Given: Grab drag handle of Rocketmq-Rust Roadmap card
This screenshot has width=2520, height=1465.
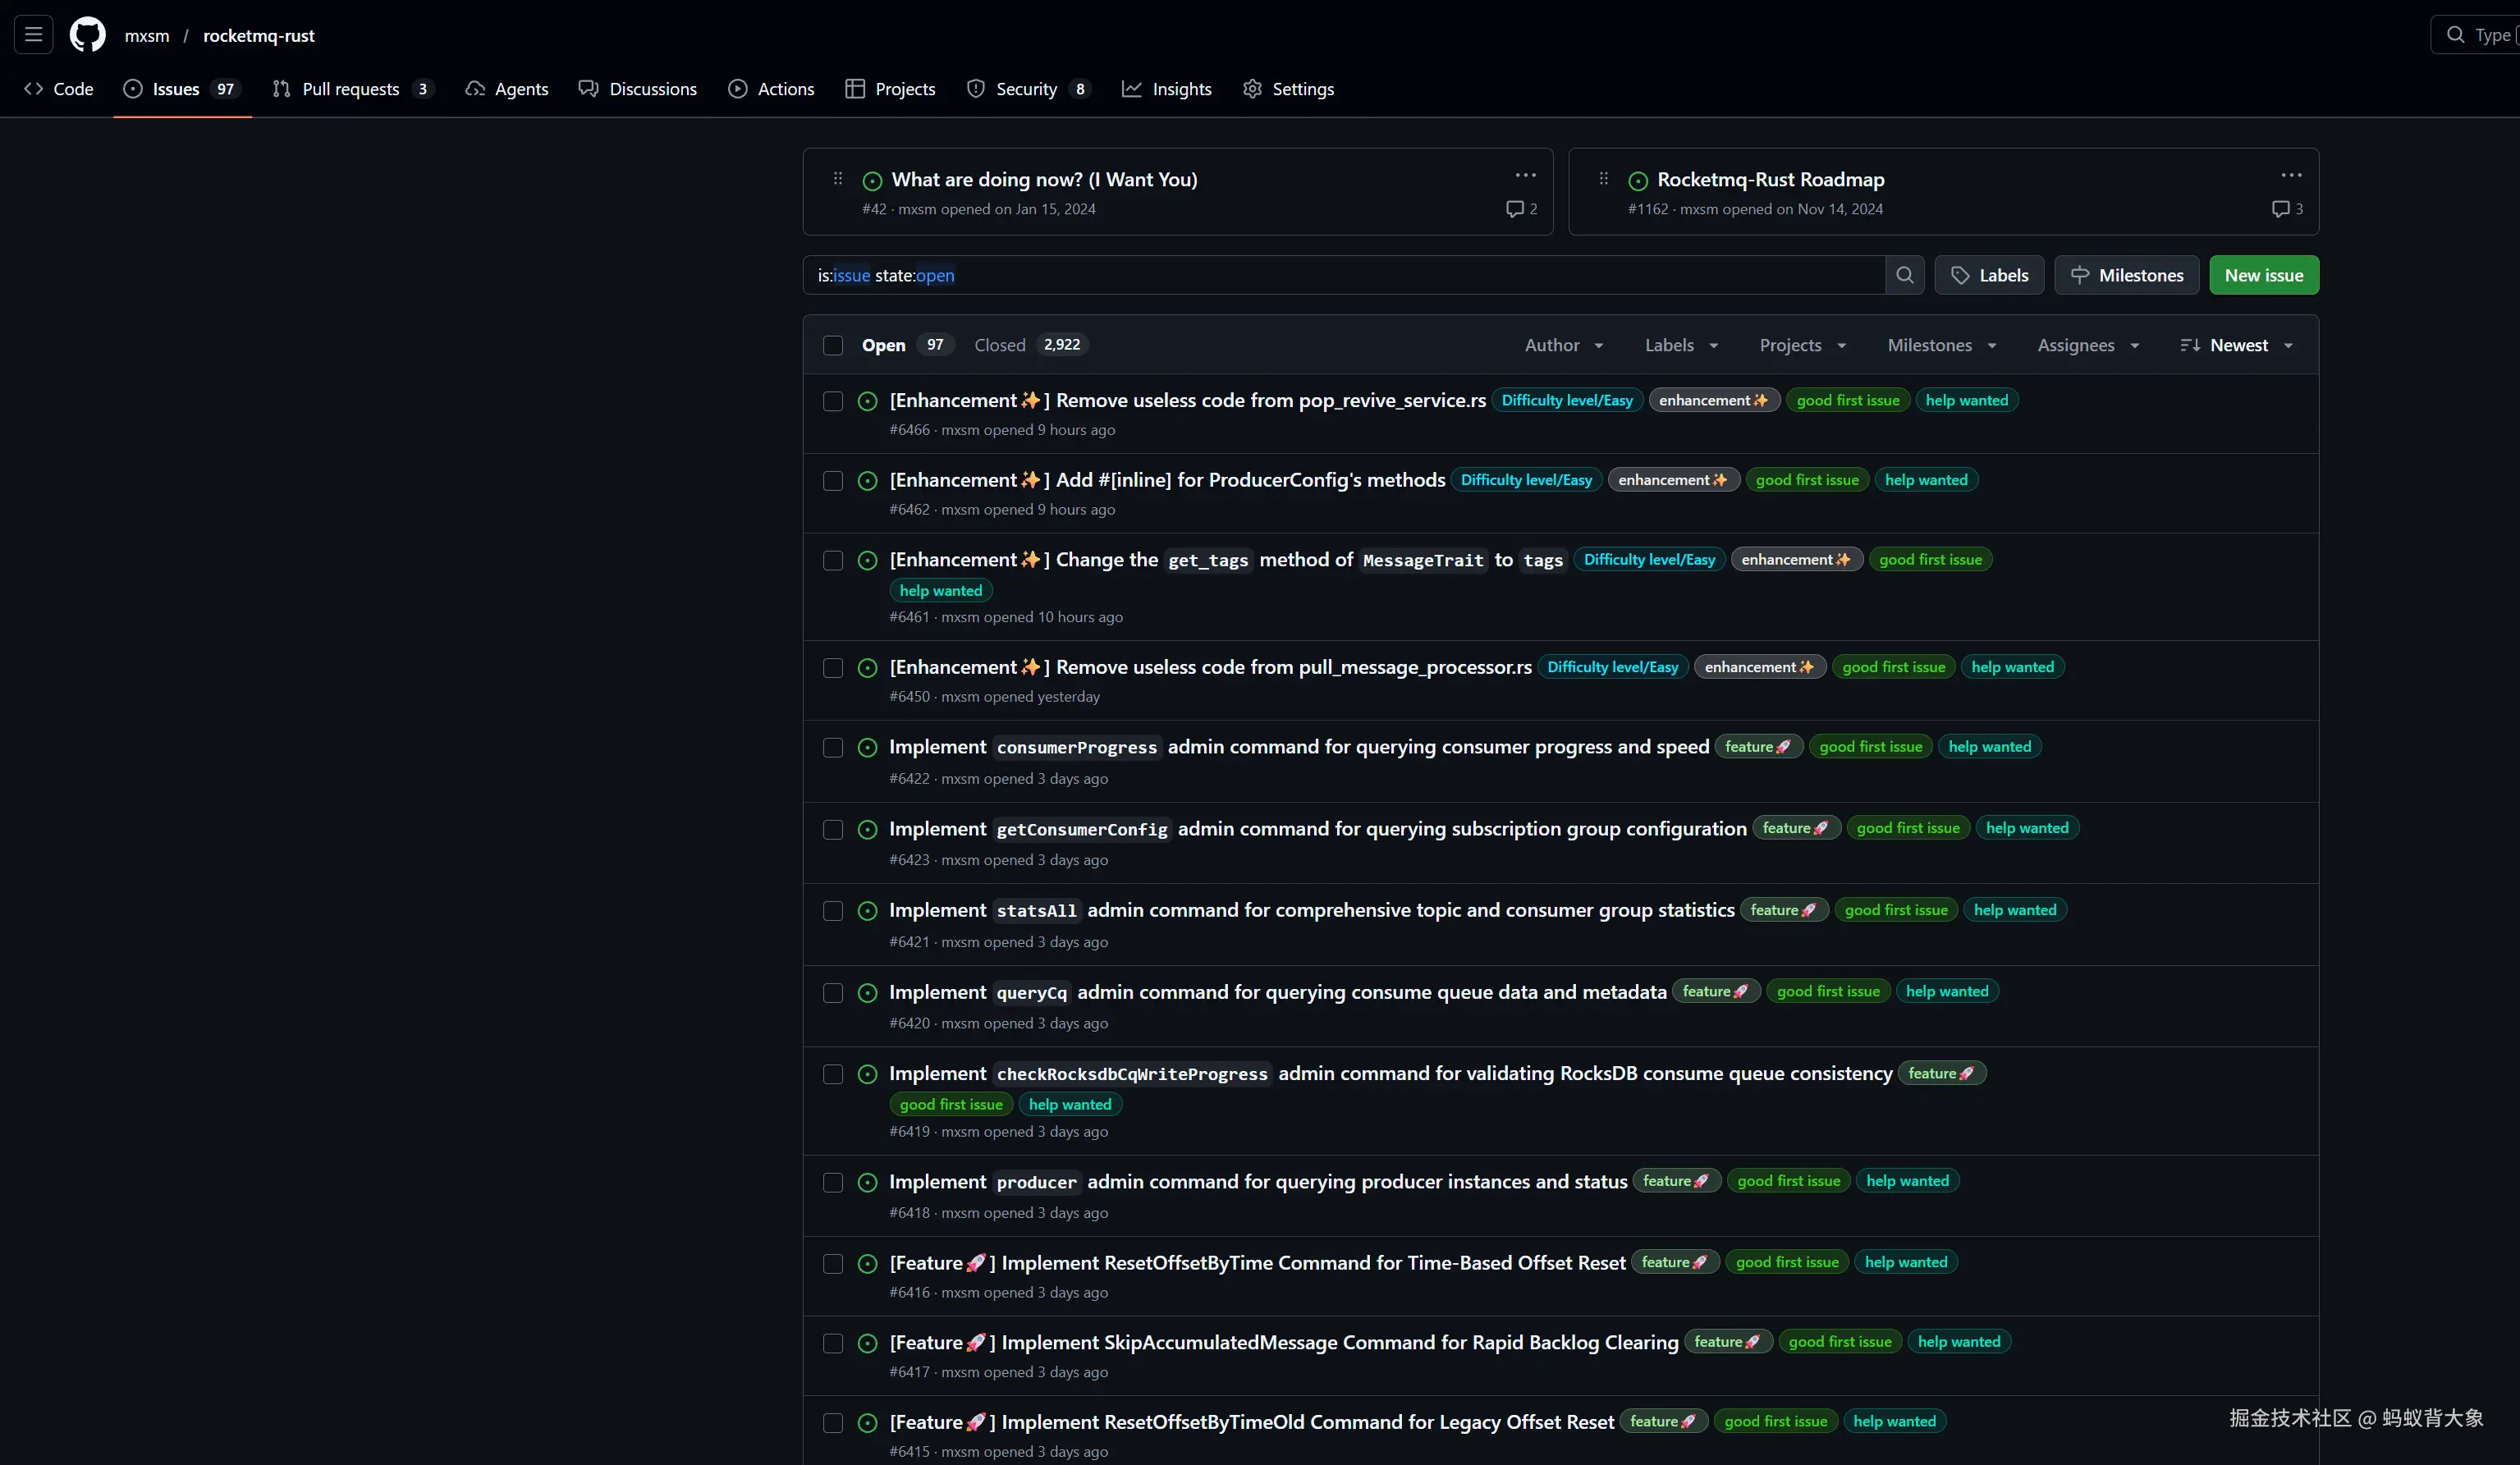Looking at the screenshot, I should tap(1603, 179).
